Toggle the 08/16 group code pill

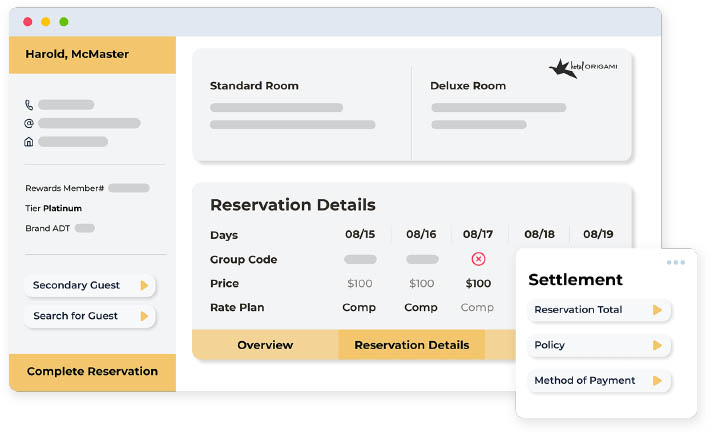pos(421,259)
